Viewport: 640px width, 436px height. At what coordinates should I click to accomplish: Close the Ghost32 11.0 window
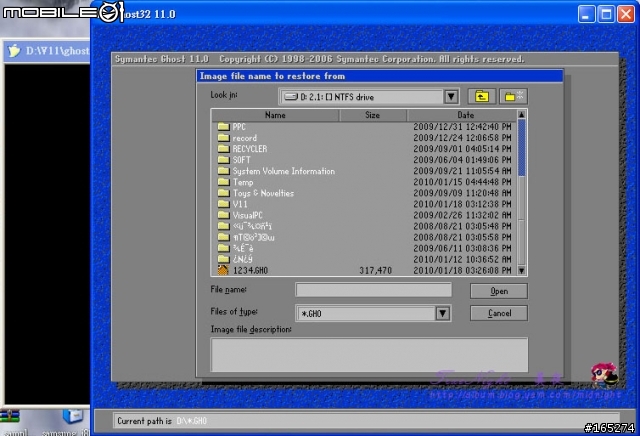(x=626, y=14)
